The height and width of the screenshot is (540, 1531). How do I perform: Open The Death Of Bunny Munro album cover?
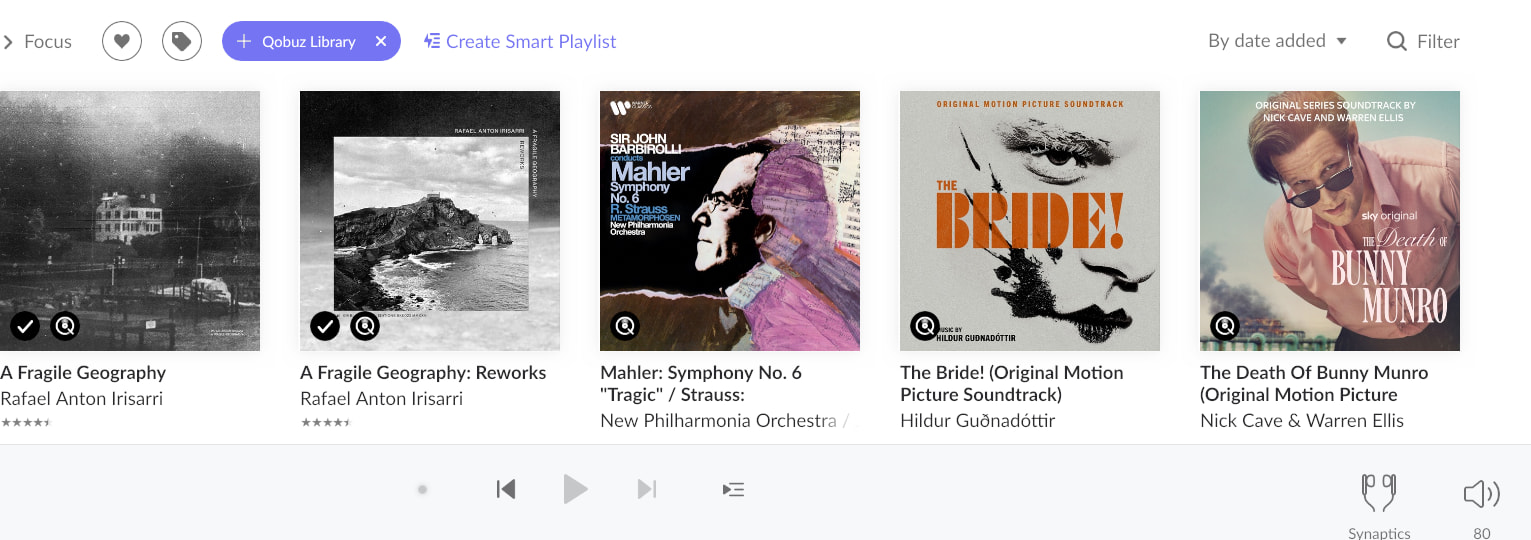pos(1330,220)
